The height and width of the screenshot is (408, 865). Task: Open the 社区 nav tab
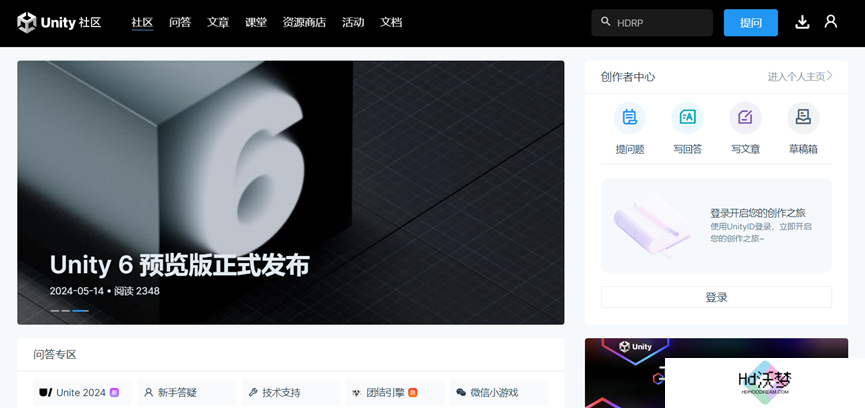pyautogui.click(x=142, y=23)
